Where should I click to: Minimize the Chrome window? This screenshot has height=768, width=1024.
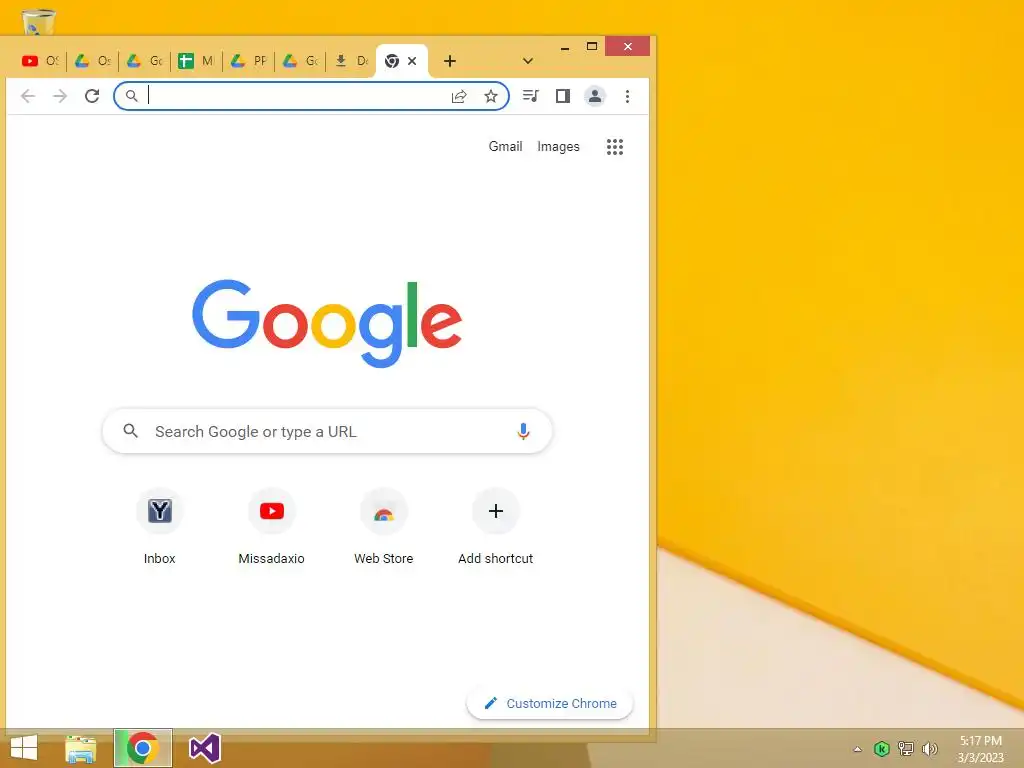[565, 47]
